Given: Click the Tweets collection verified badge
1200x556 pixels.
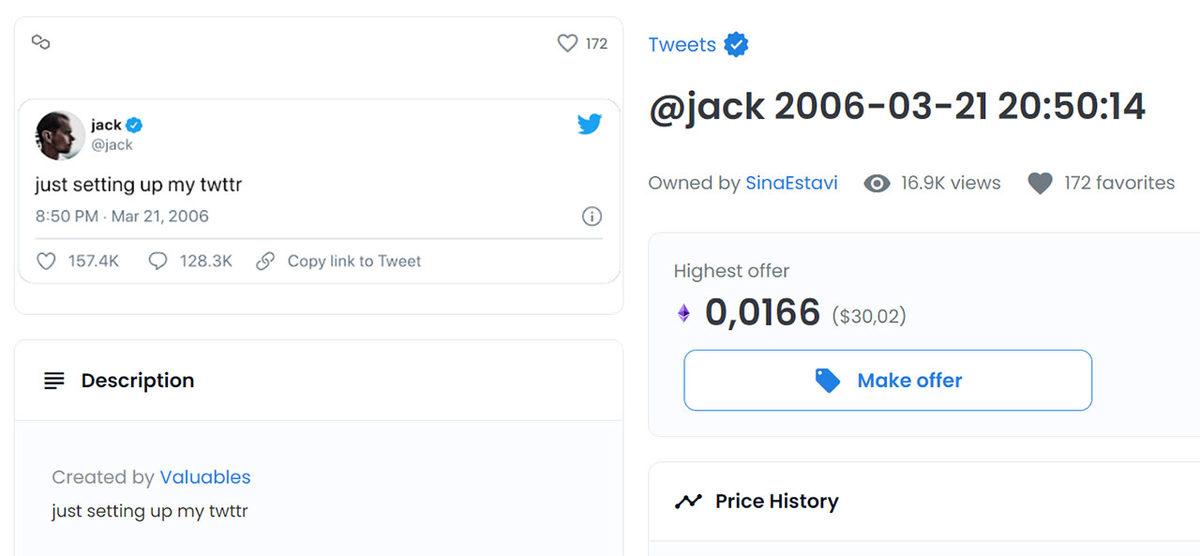Looking at the screenshot, I should [737, 45].
